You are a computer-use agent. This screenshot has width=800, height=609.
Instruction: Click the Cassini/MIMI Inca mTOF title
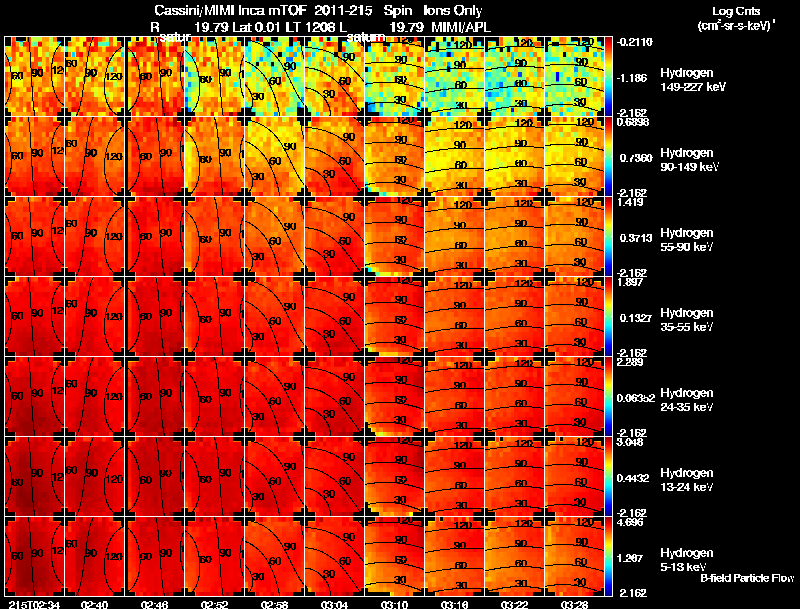(x=230, y=11)
